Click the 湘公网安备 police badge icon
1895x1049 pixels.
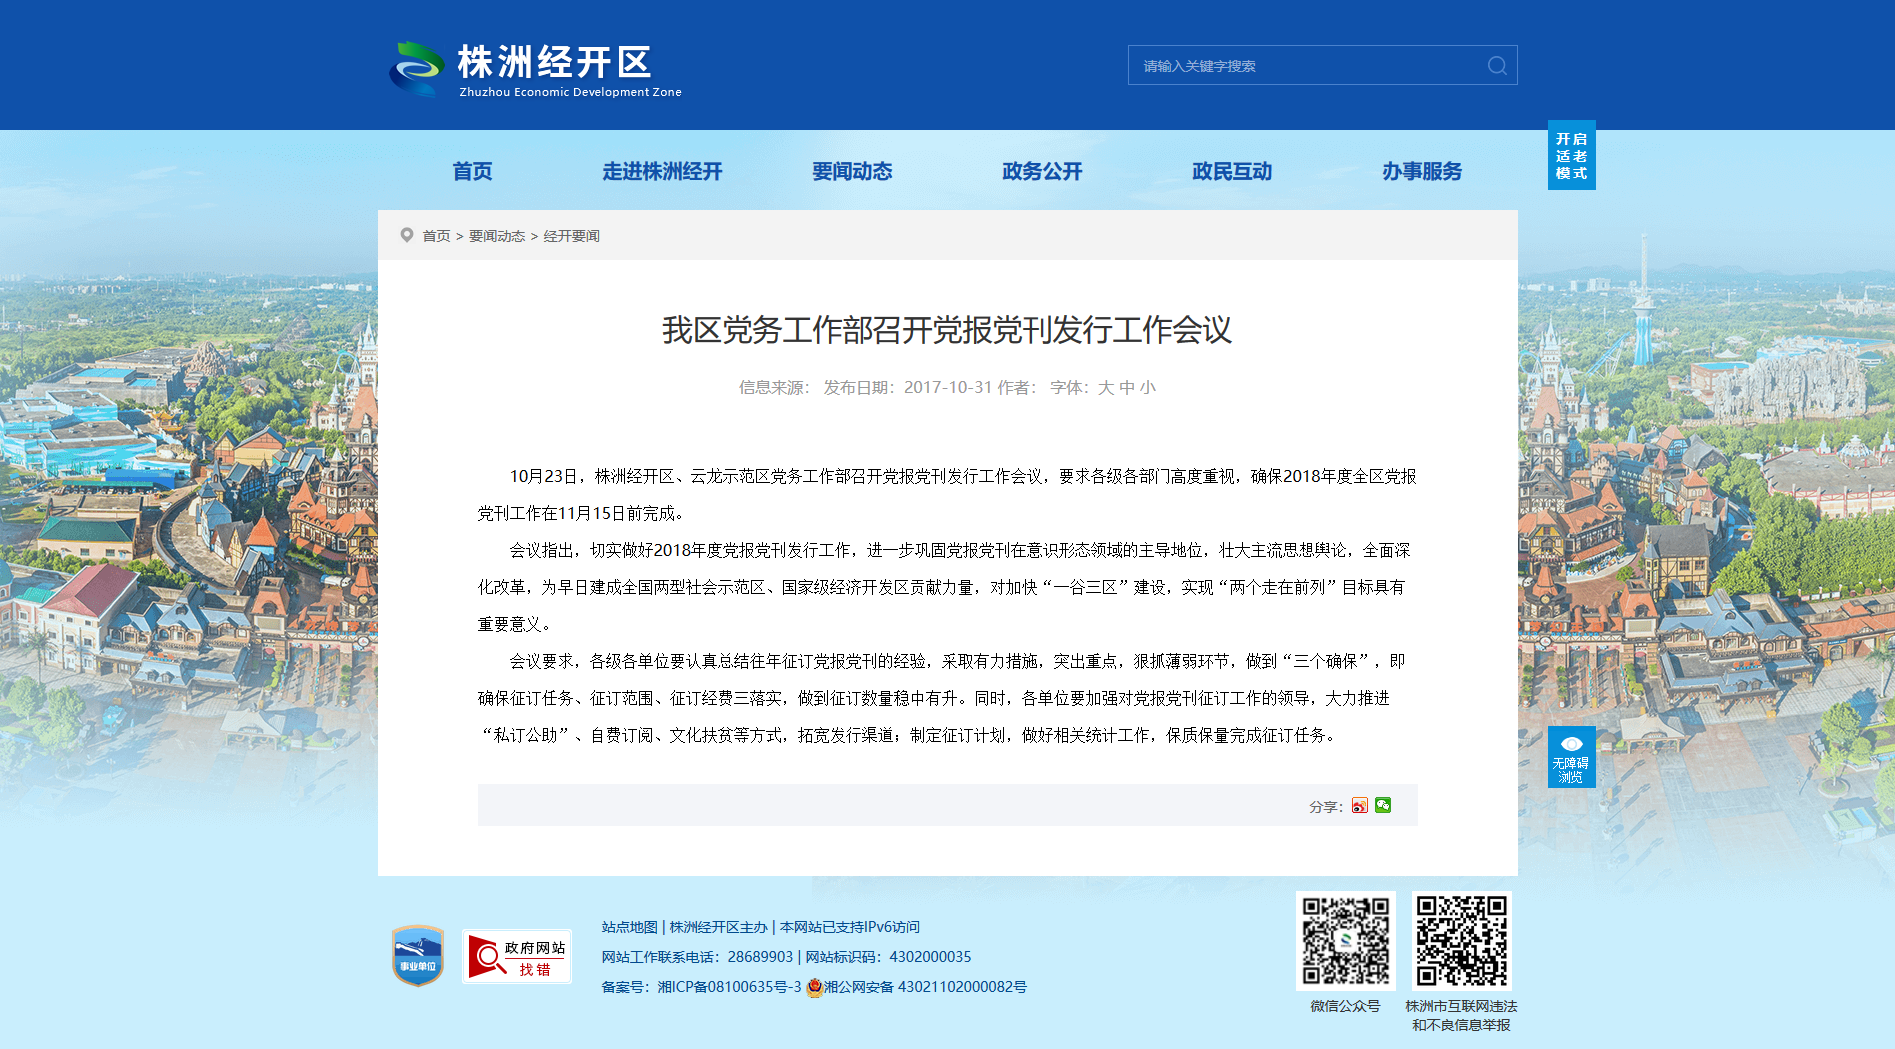click(814, 987)
